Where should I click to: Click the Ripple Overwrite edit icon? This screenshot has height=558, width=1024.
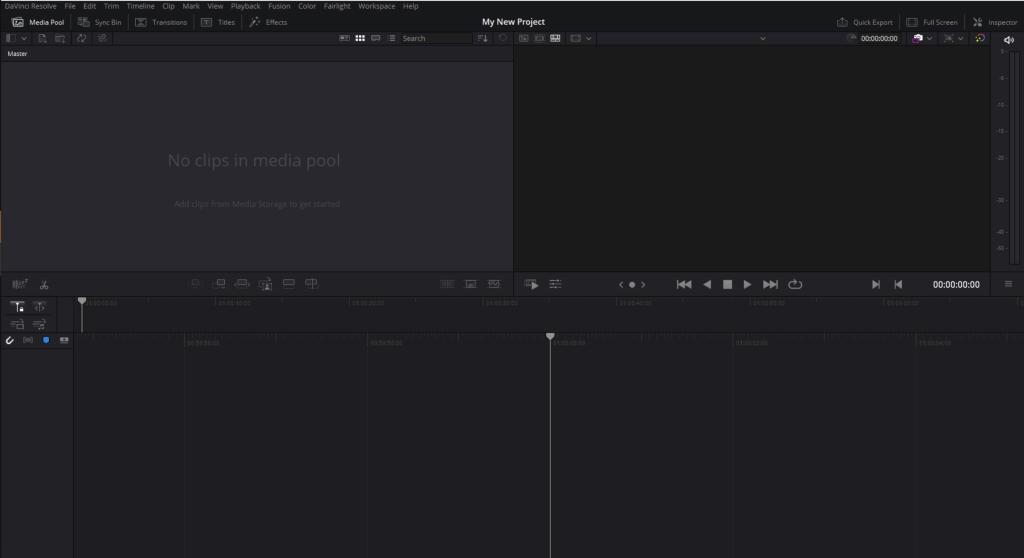[242, 284]
